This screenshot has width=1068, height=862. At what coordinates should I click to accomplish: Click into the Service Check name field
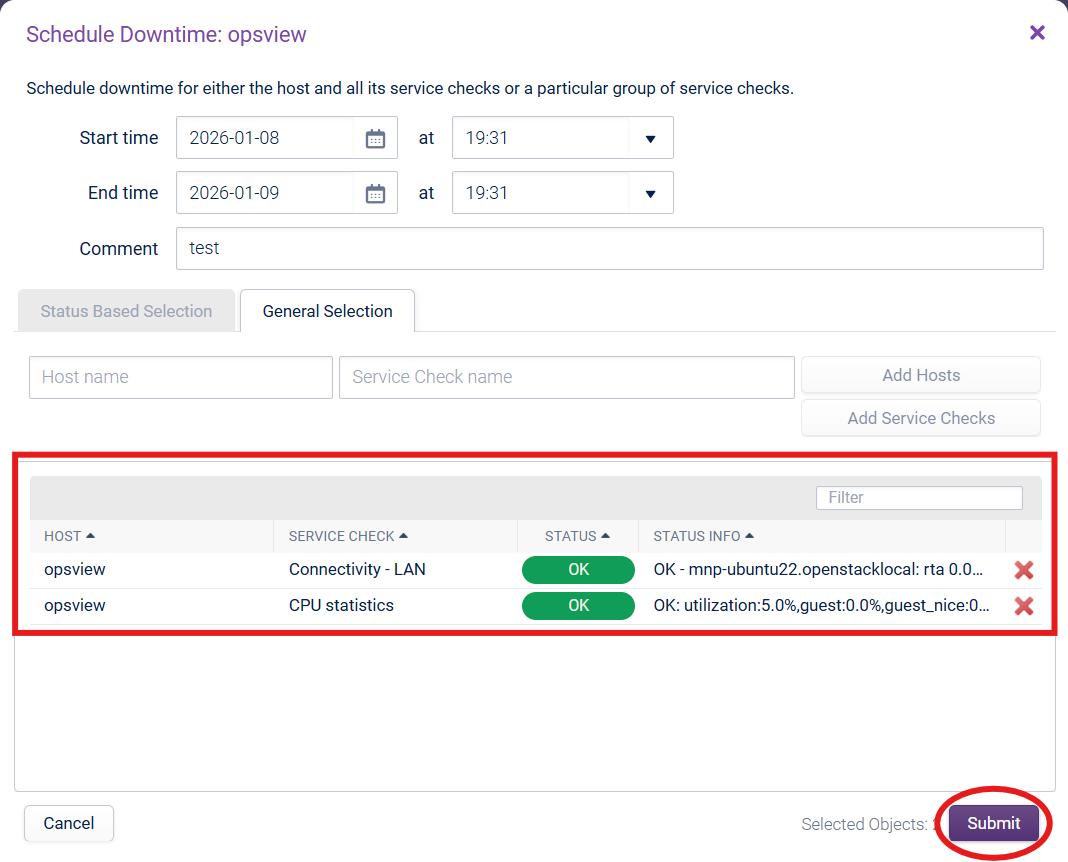(566, 378)
